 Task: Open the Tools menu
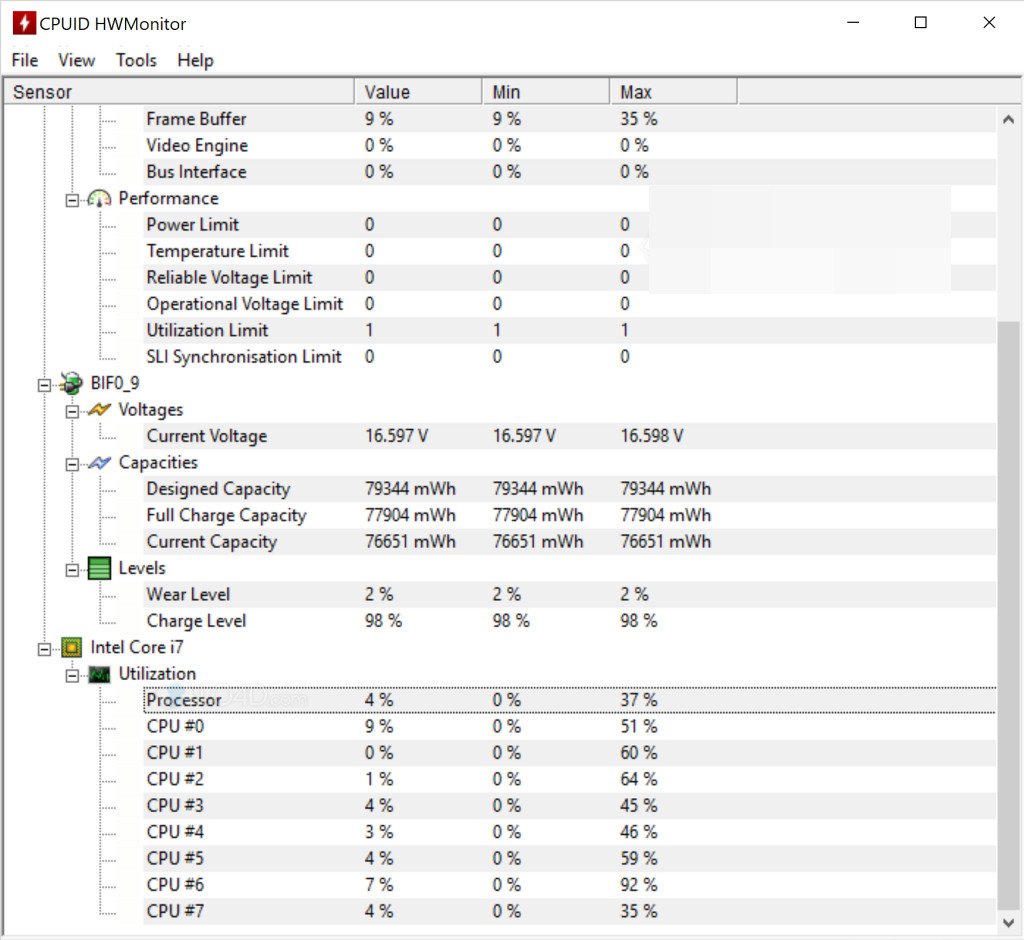(135, 60)
